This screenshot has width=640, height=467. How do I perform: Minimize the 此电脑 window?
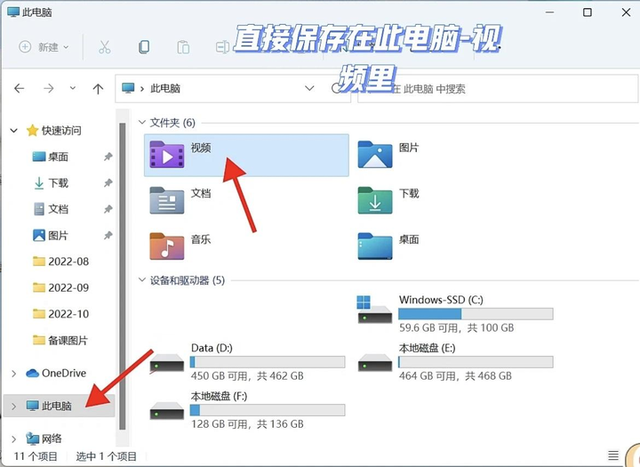pos(550,12)
